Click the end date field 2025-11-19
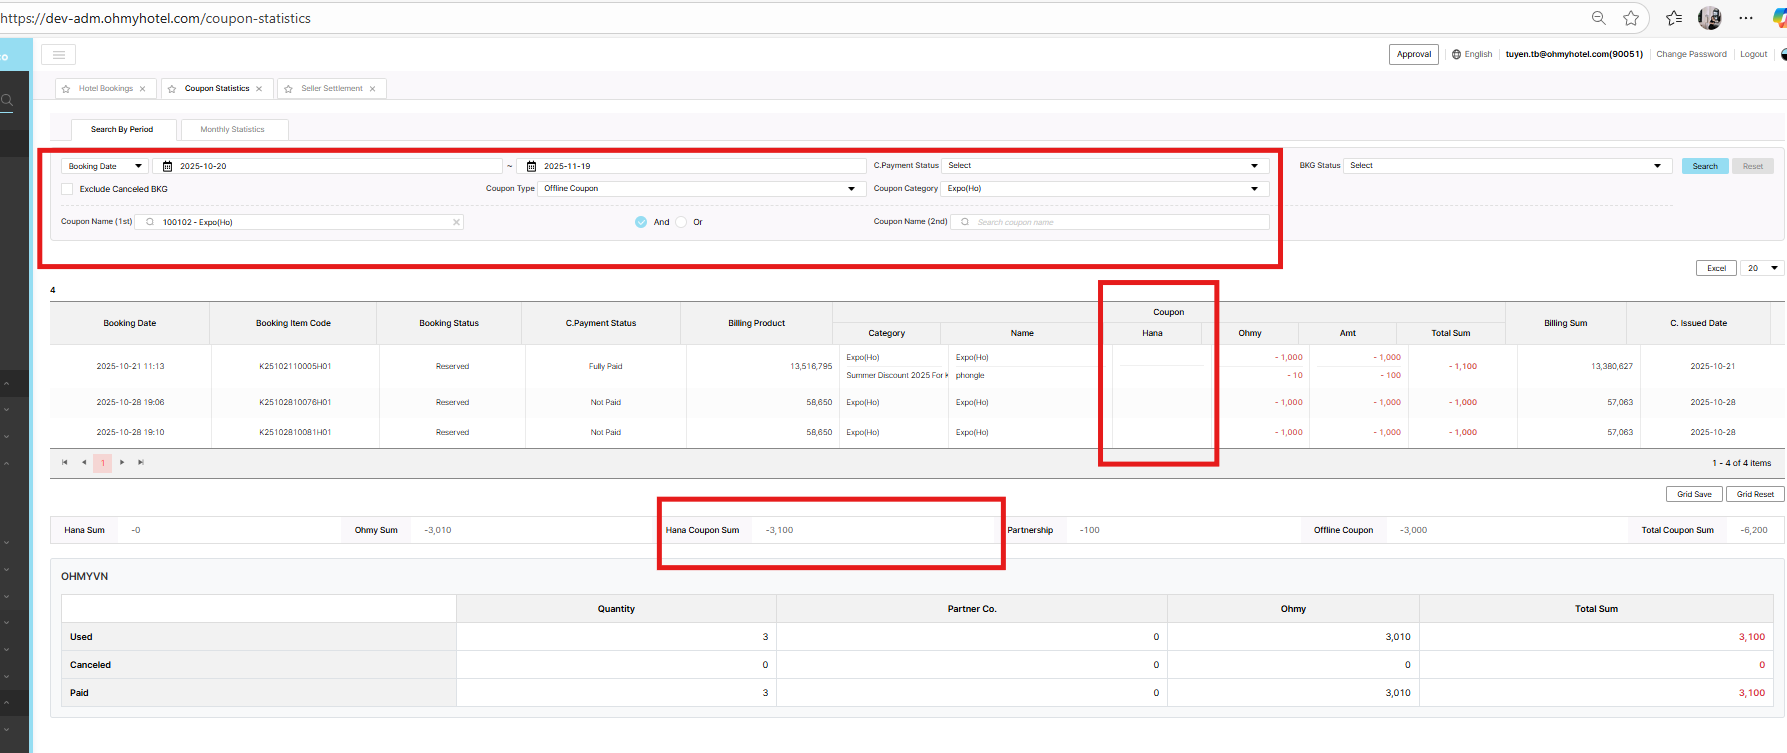Screen dimensions: 1787x753 691,166
